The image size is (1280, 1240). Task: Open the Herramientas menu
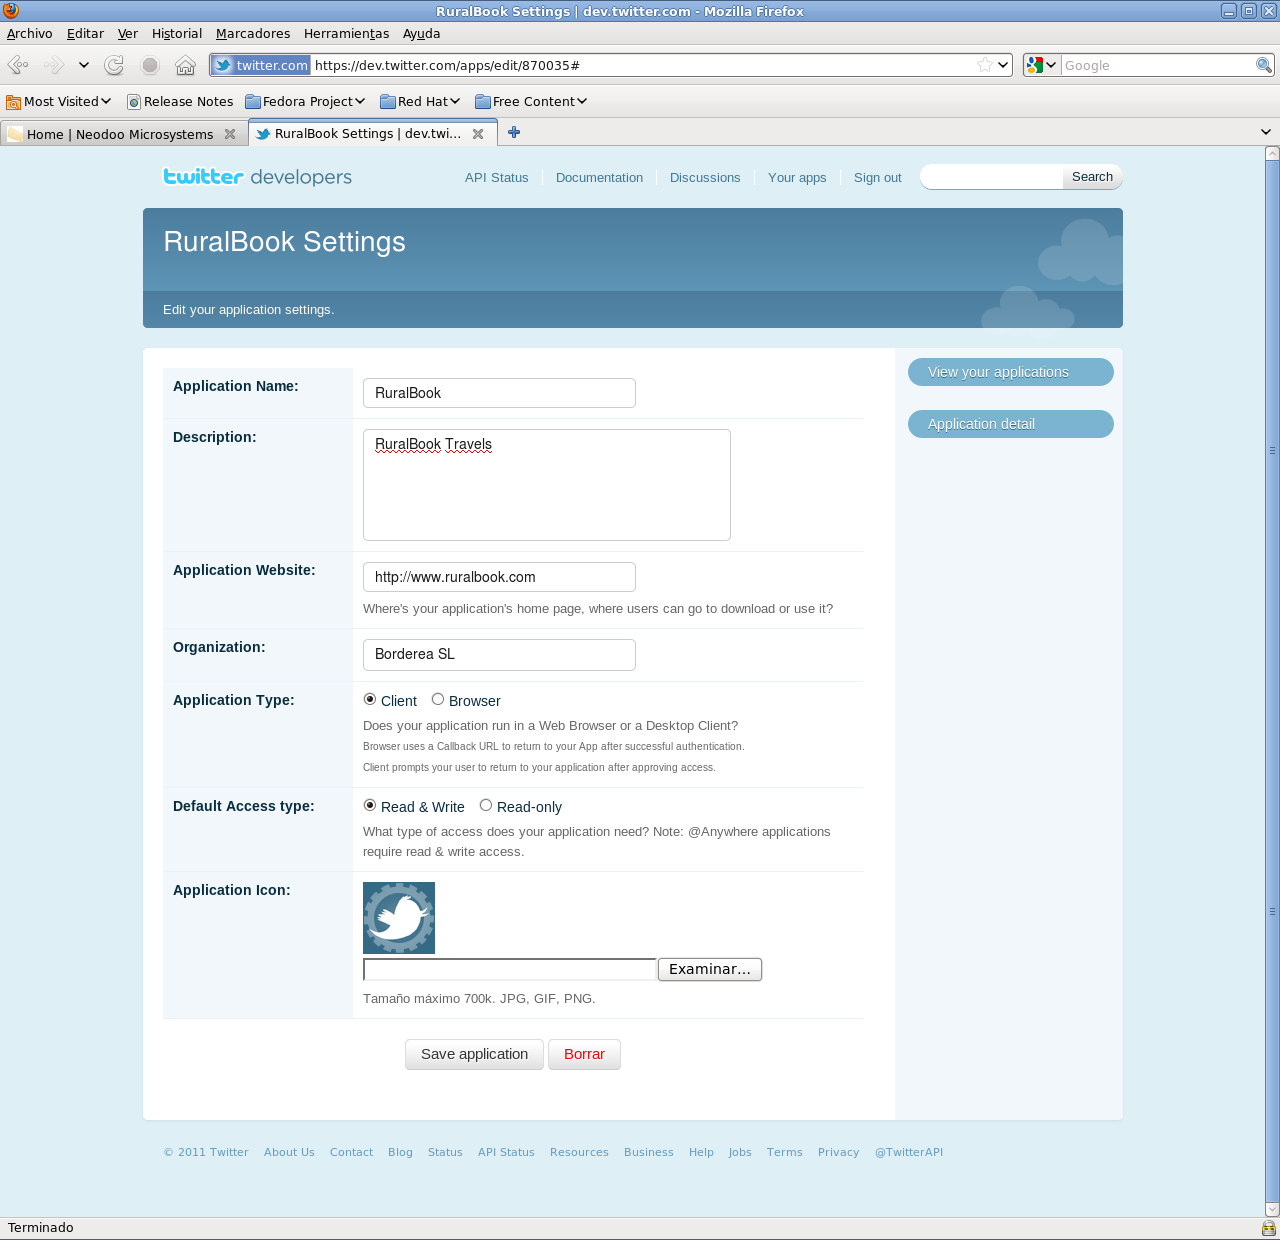(x=346, y=33)
